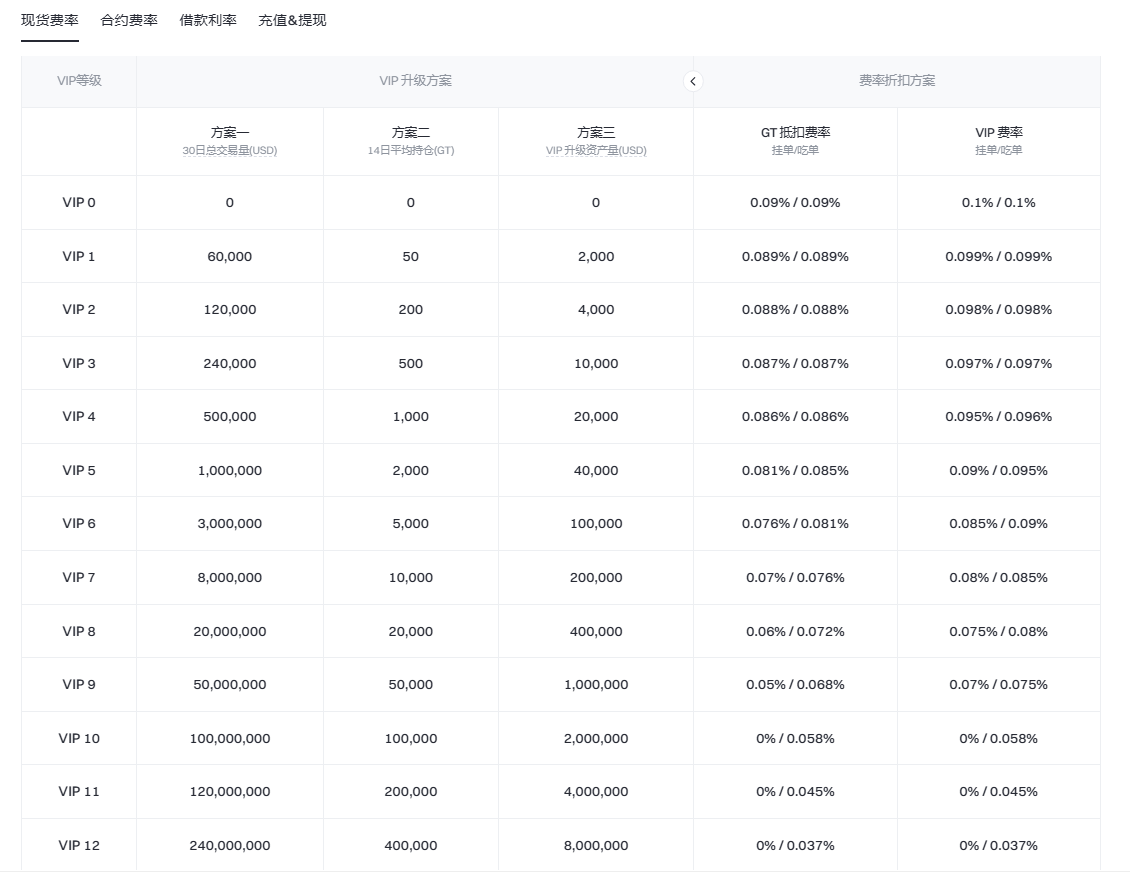Click the 0.07% / 0.076% GT rate cell
This screenshot has width=1130, height=872.
coord(796,578)
